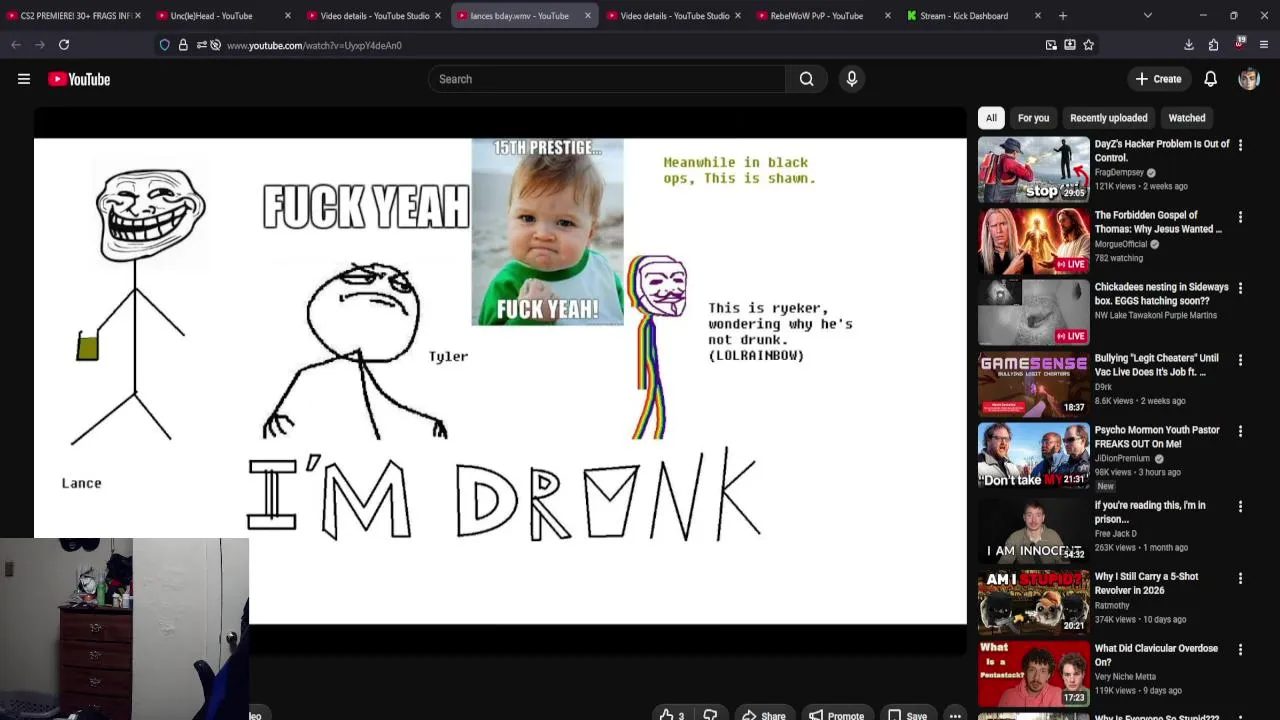Open the If you're reading this title
The width and height of the screenshot is (1280, 720).
click(1150, 512)
